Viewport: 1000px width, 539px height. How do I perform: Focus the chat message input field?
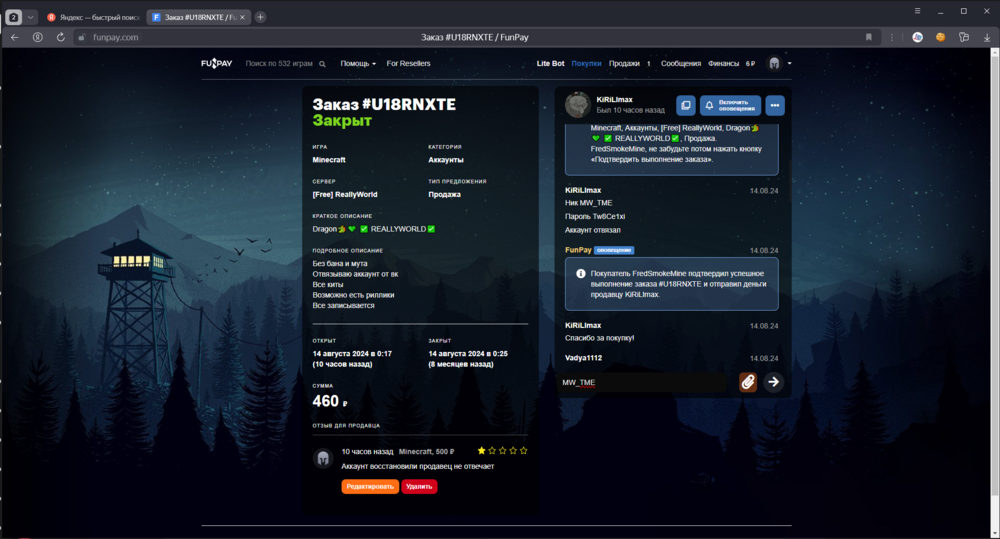643,382
